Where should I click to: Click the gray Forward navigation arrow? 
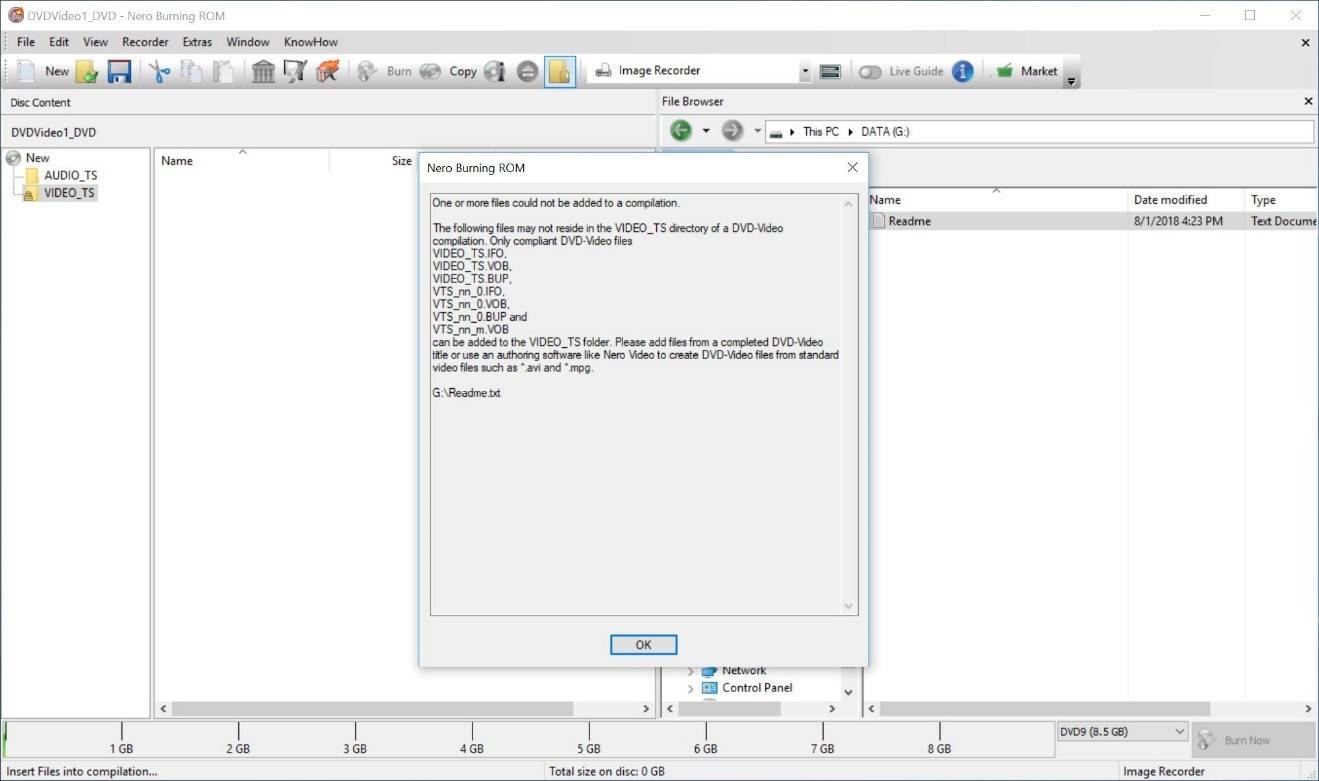[732, 131]
